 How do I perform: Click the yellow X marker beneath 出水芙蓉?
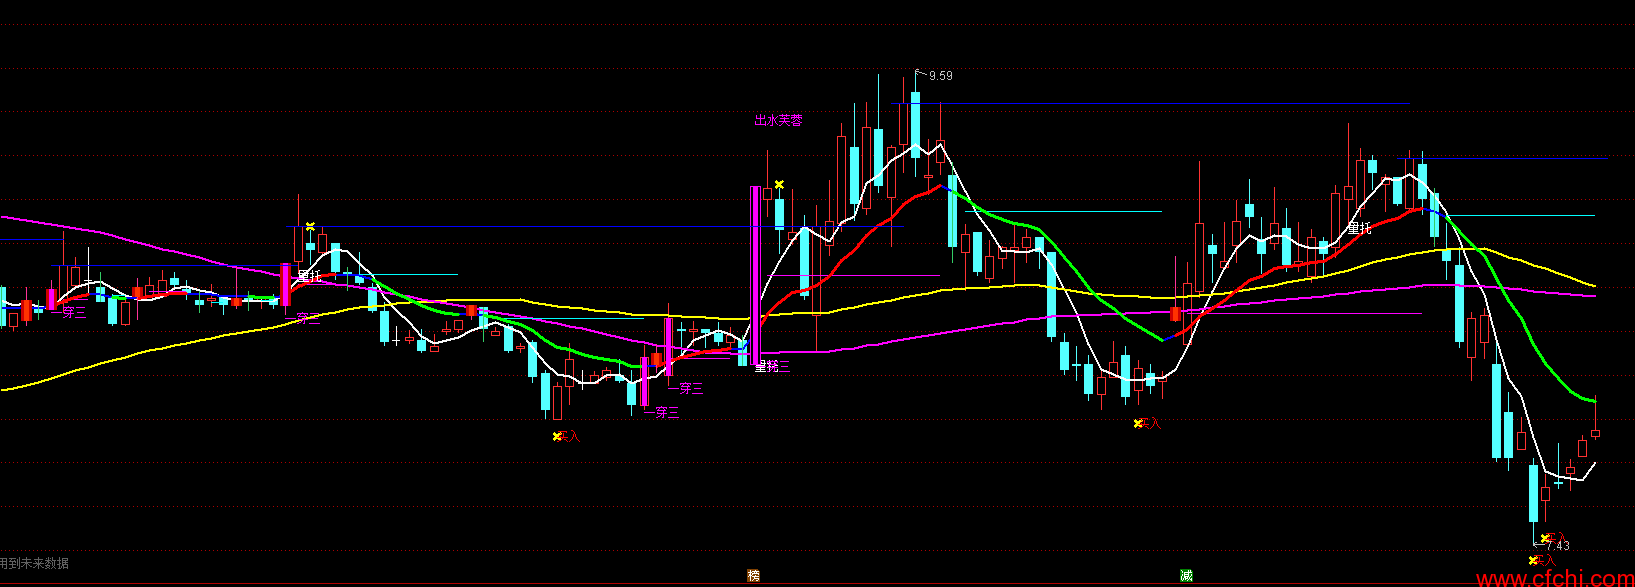[779, 185]
